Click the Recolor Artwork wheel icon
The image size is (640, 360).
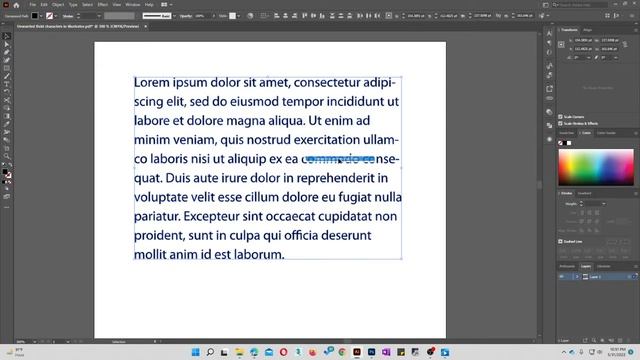tap(250, 16)
